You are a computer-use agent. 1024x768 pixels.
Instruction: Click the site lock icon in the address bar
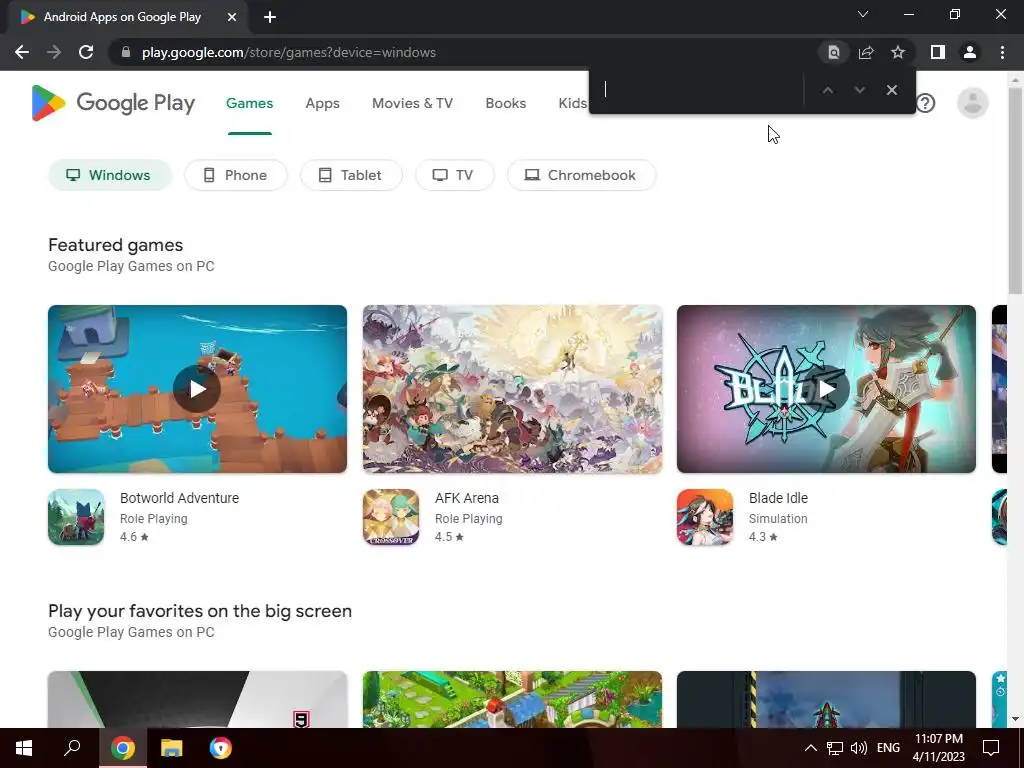point(126,52)
